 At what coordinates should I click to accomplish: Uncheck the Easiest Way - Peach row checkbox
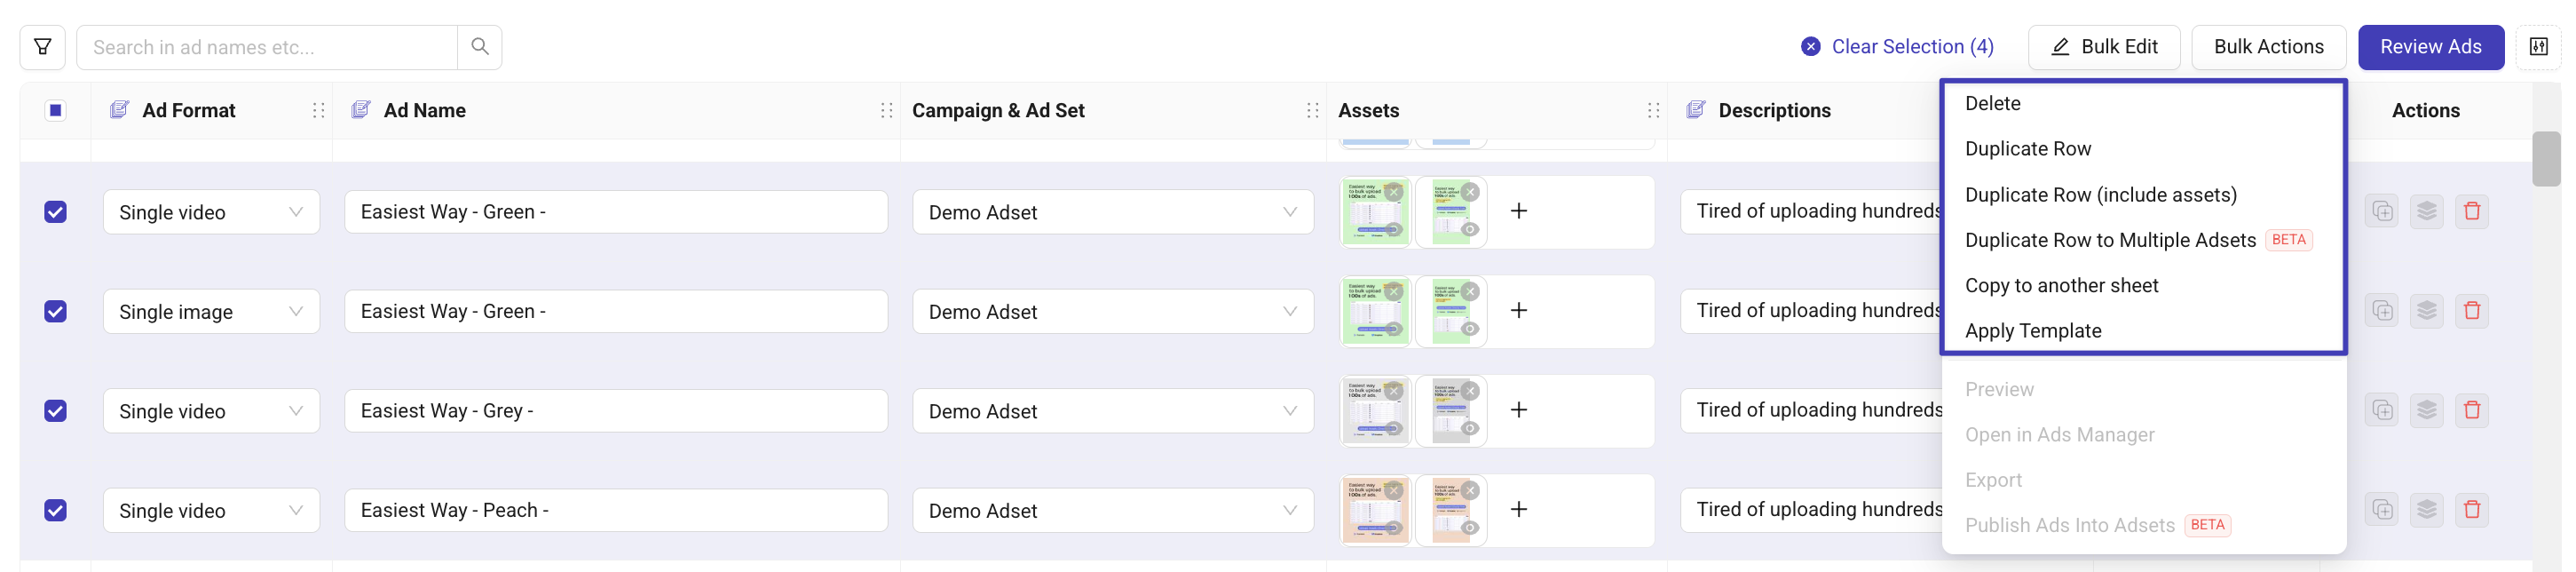56,510
